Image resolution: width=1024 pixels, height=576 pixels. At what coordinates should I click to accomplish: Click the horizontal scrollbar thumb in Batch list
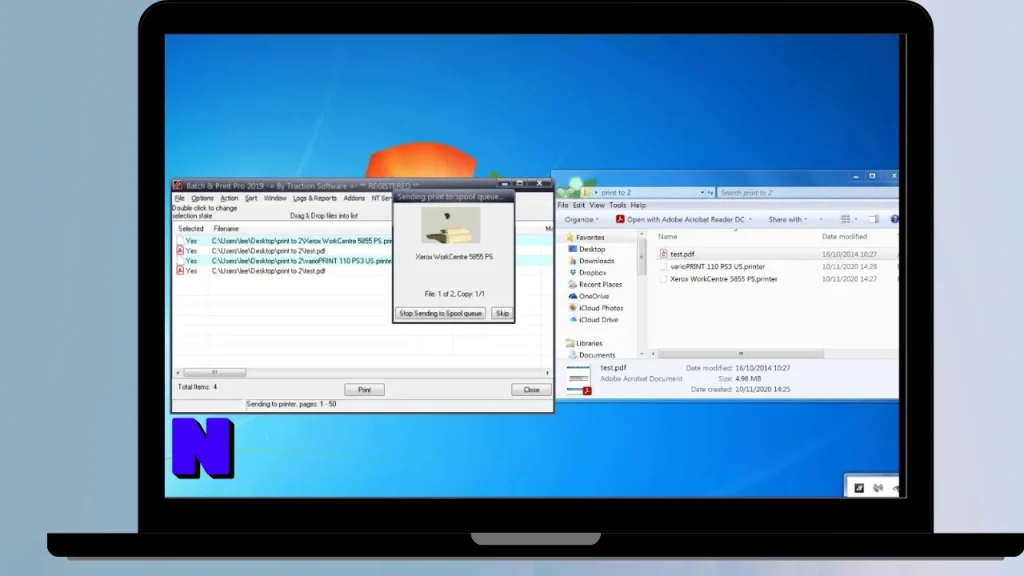[214, 372]
